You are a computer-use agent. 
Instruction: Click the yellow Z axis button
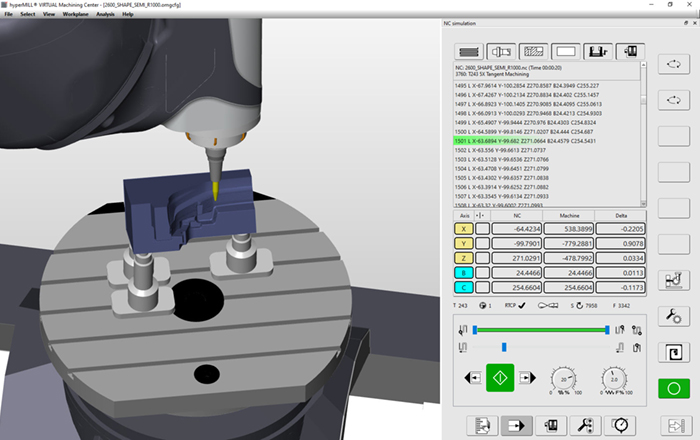464,258
